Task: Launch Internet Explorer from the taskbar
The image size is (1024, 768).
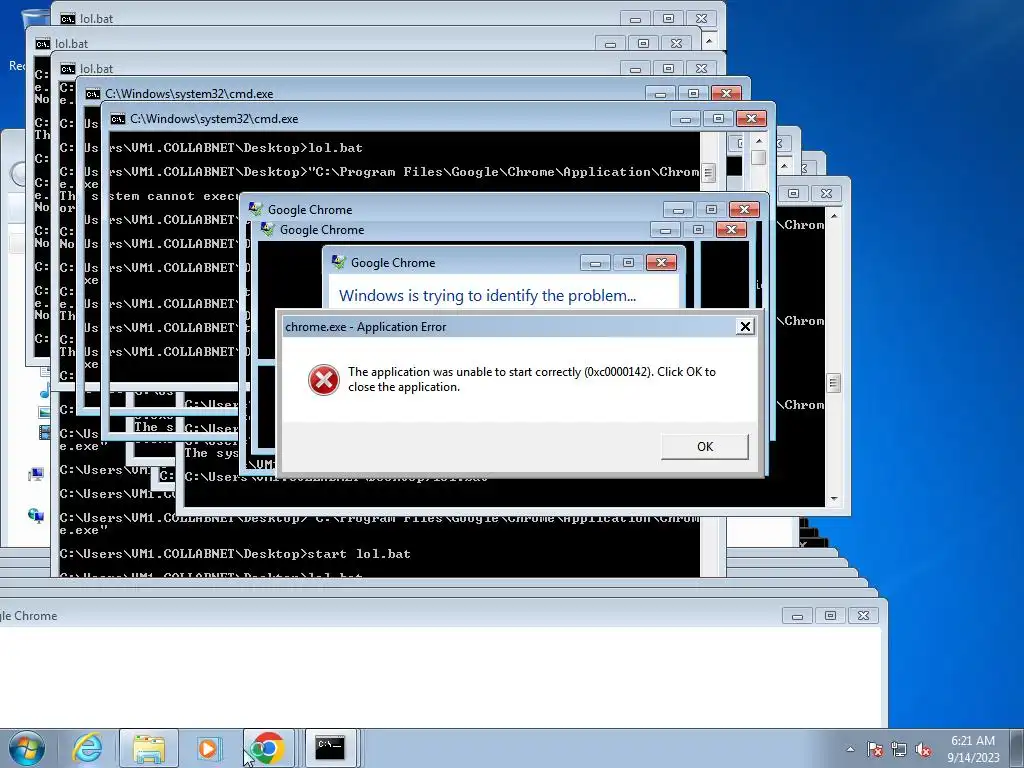Action: (88, 748)
